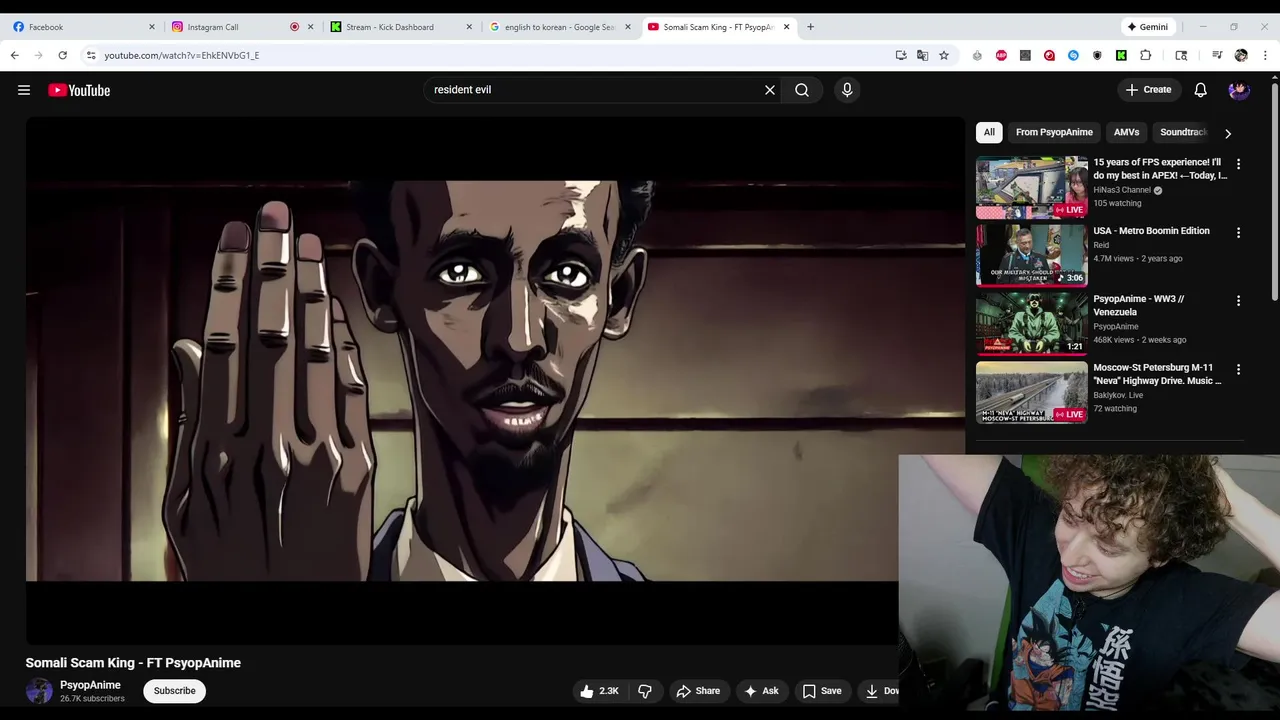Clear the search box text
Viewport: 1280px width, 720px height.
[x=770, y=90]
